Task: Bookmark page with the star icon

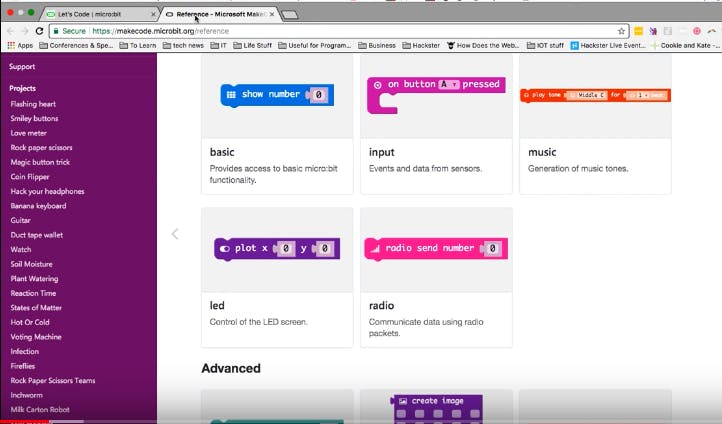Action: (x=621, y=31)
